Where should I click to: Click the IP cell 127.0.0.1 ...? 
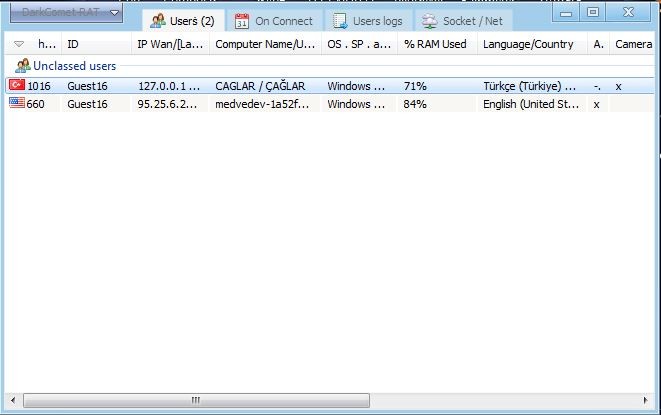point(169,86)
